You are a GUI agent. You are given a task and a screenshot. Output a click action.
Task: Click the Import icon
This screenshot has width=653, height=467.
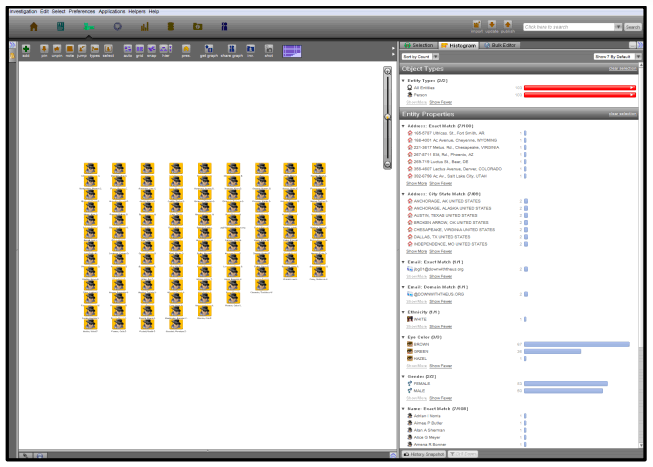click(477, 25)
